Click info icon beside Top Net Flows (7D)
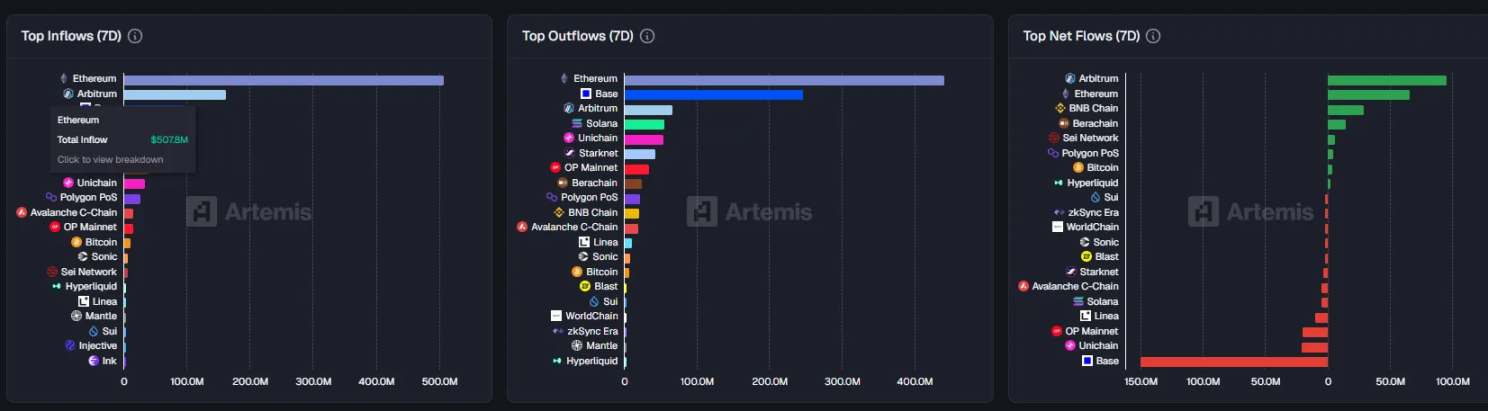The width and height of the screenshot is (1488, 411). 1153,36
